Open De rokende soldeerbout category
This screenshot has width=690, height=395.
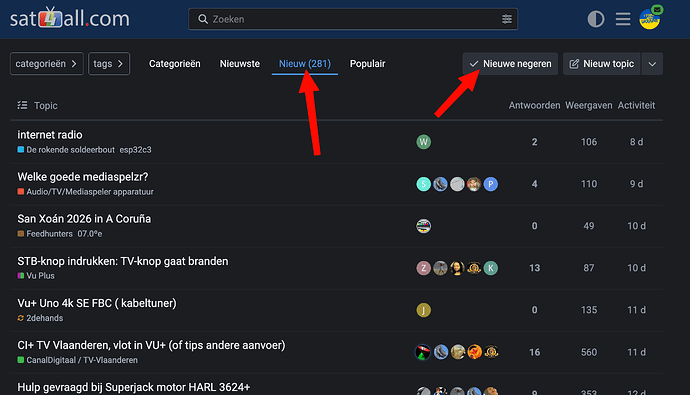66,150
